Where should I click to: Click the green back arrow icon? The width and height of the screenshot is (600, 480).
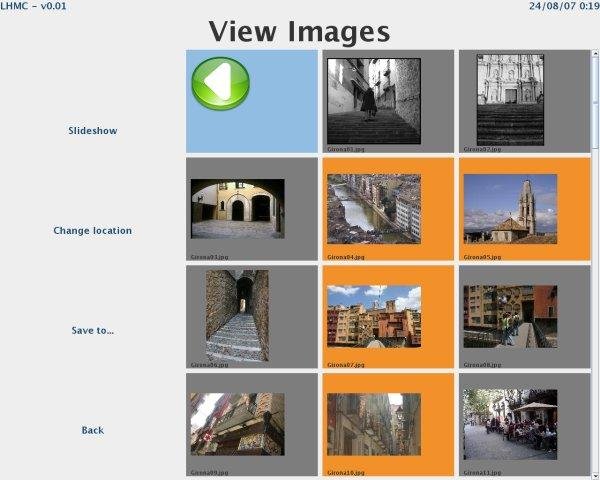tap(220, 83)
